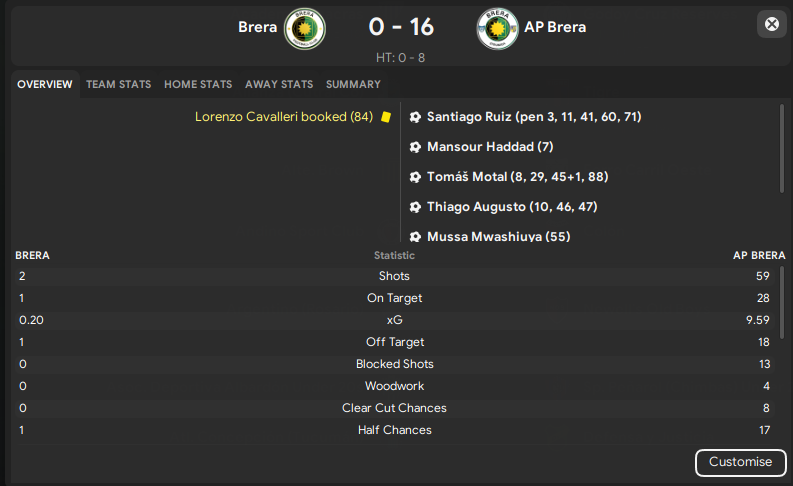Viewport: 793px width, 486px height.
Task: Click the statistics table scrollbar
Action: coord(782,302)
